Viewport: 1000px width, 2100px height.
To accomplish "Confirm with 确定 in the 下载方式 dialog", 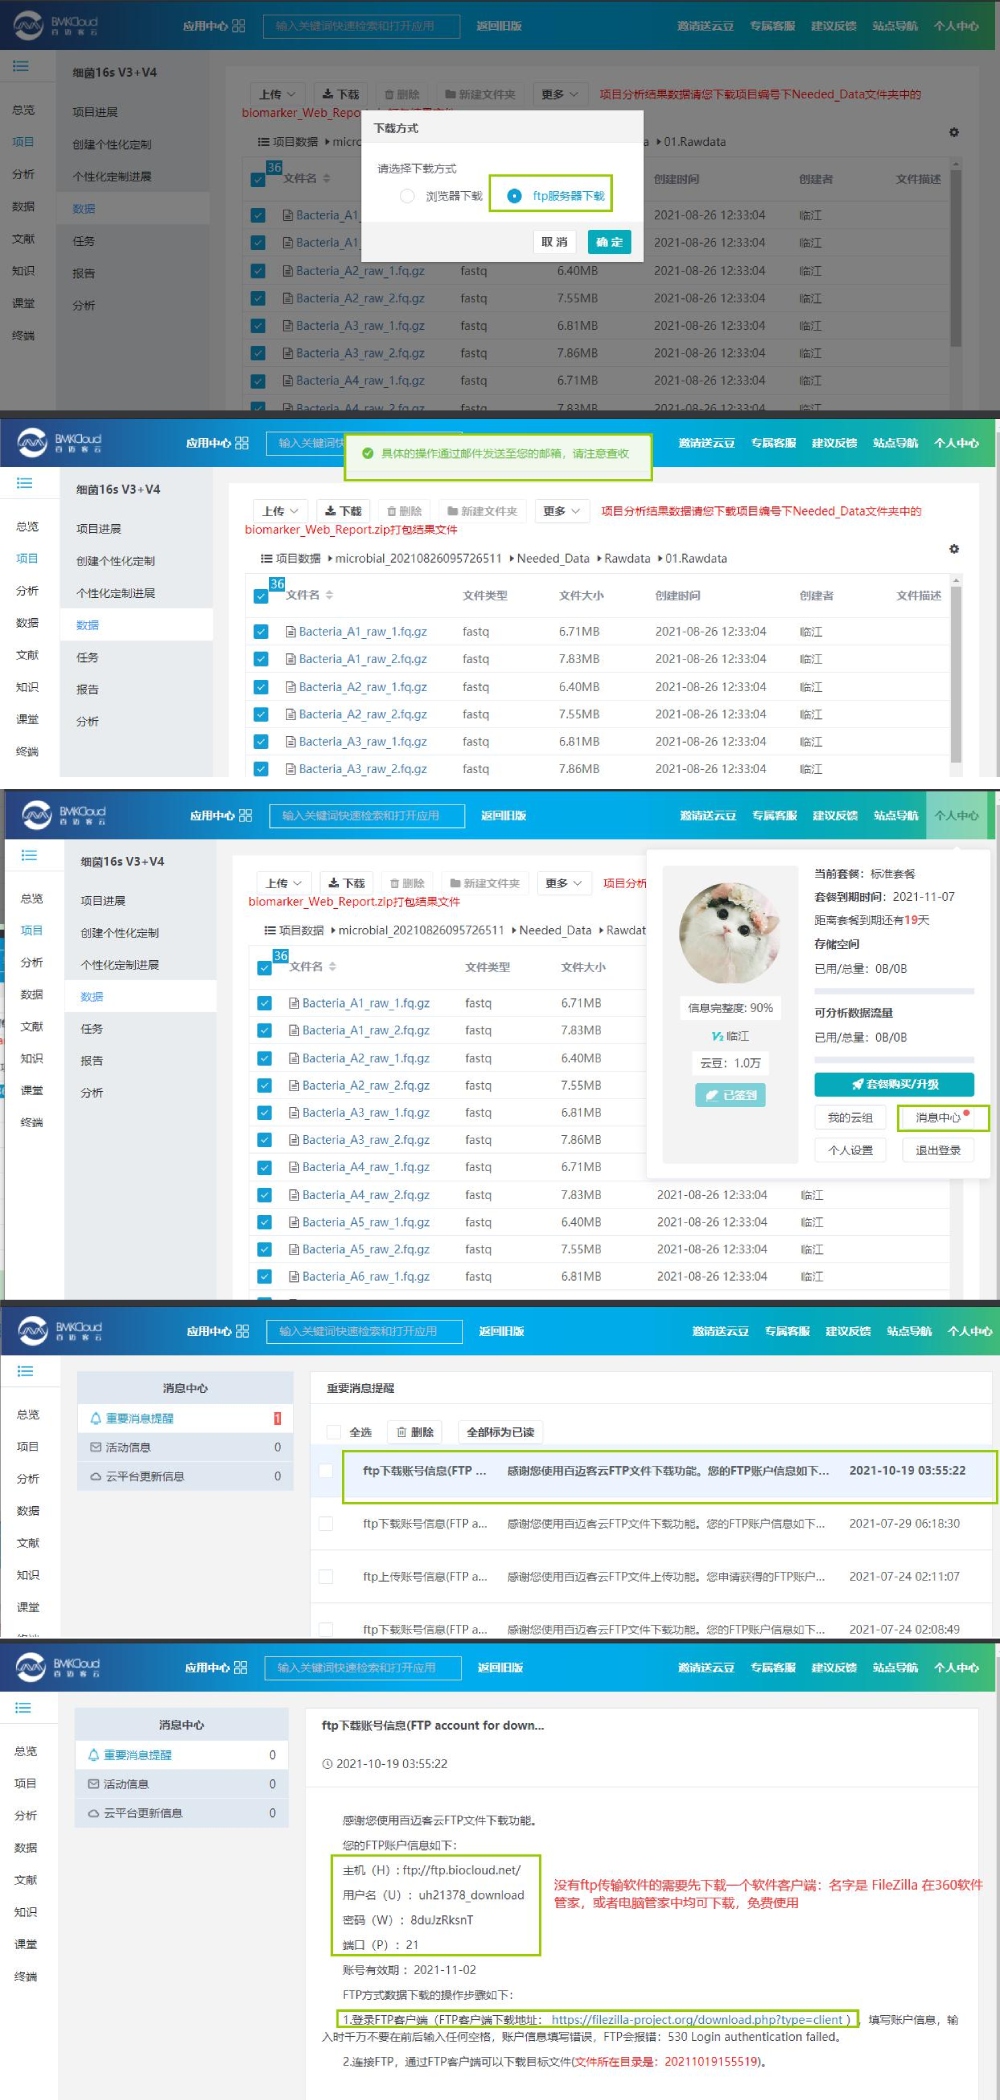I will [x=609, y=242].
